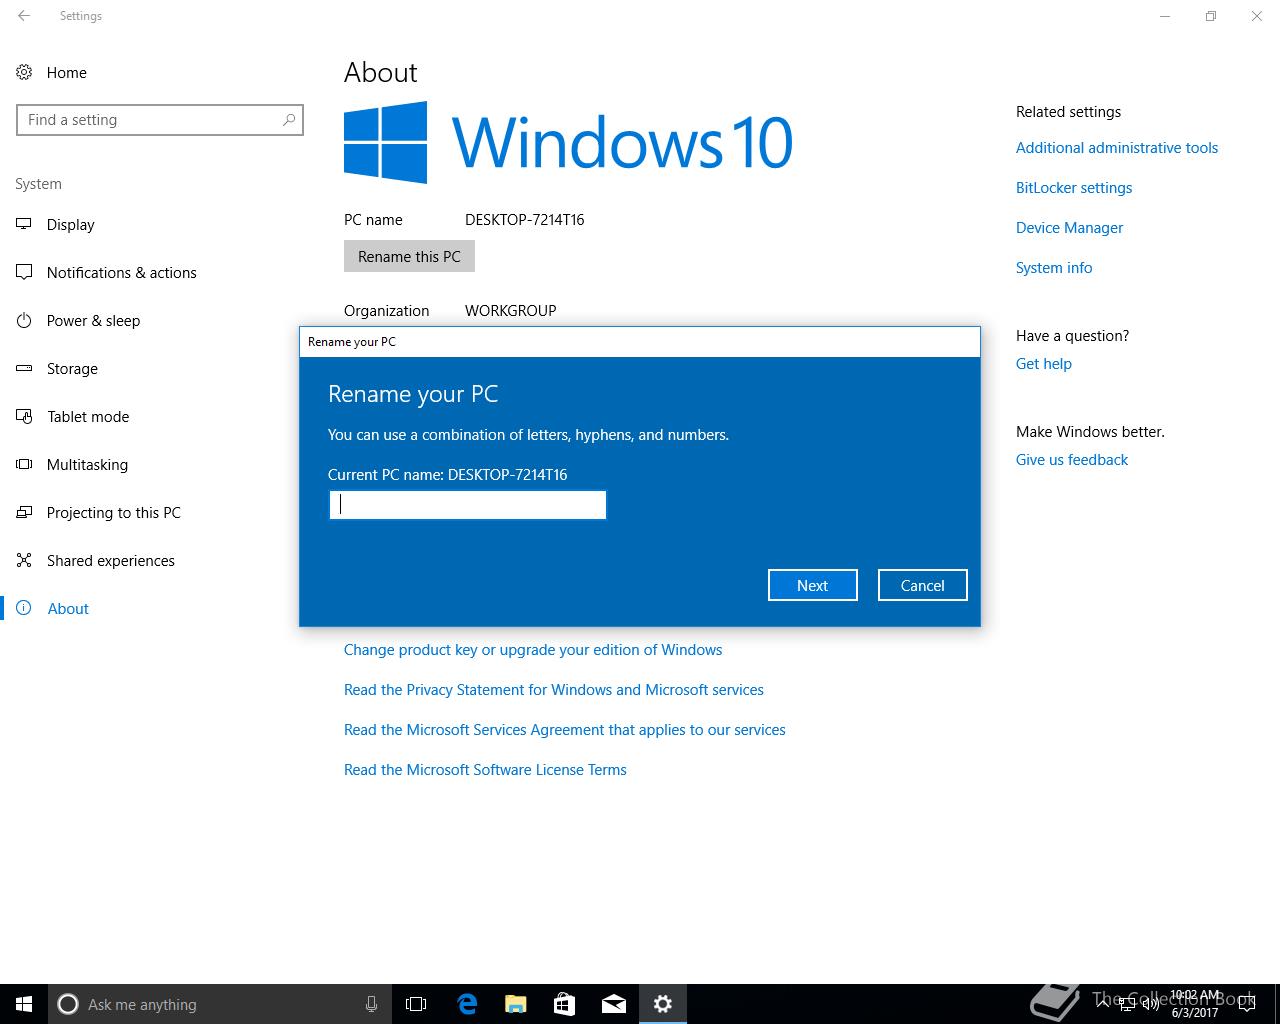1280x1024 pixels.
Task: Click Get help link
Action: (x=1043, y=363)
